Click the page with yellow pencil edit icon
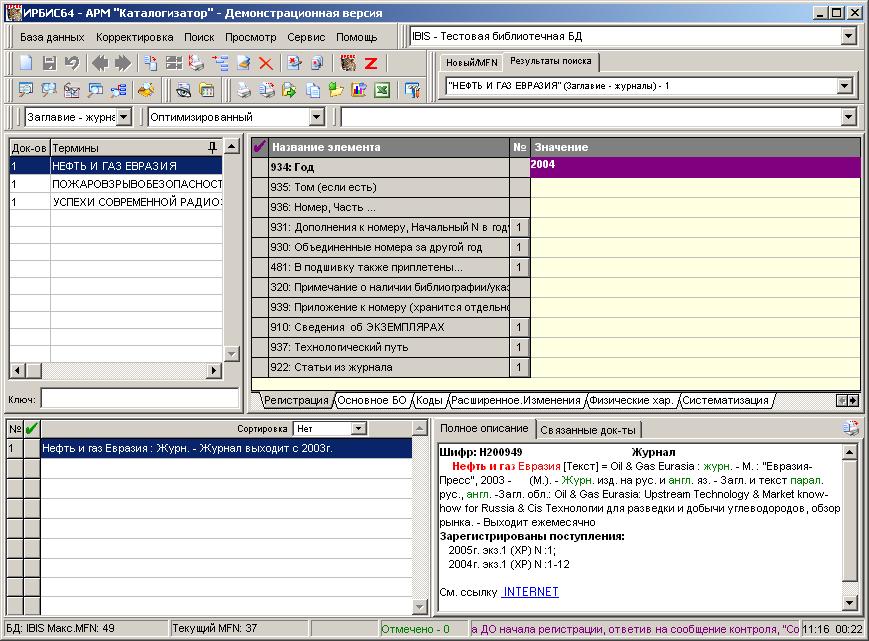Screen dimensions: 869x641 [x=243, y=63]
